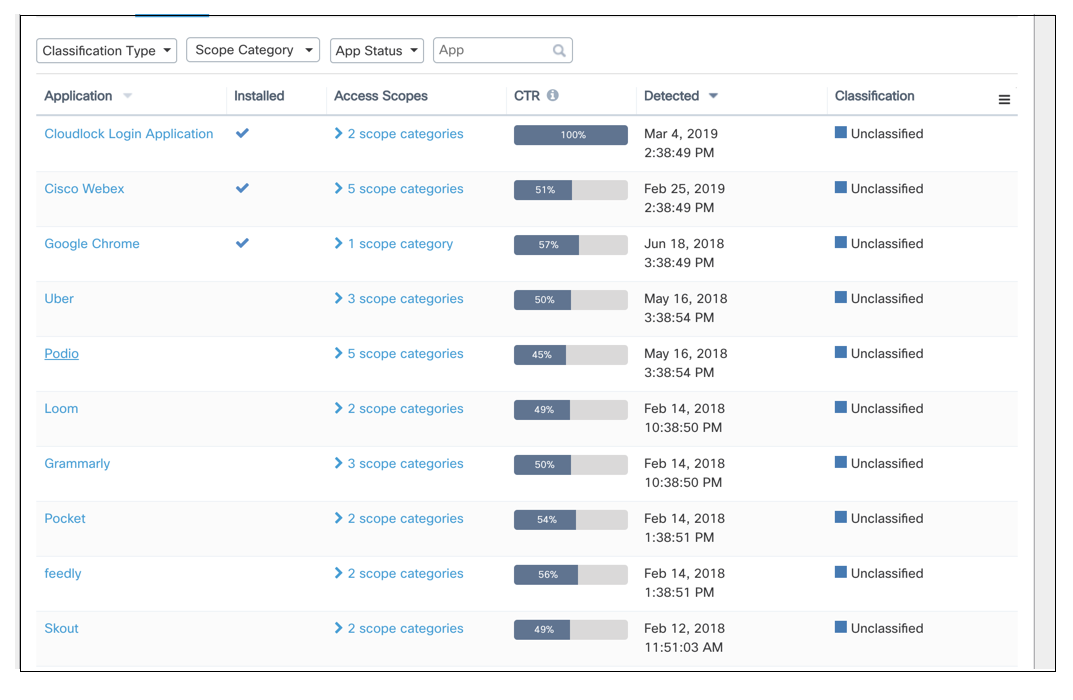The width and height of the screenshot is (1073, 700).
Task: Open the Skout application link
Action: [62, 628]
